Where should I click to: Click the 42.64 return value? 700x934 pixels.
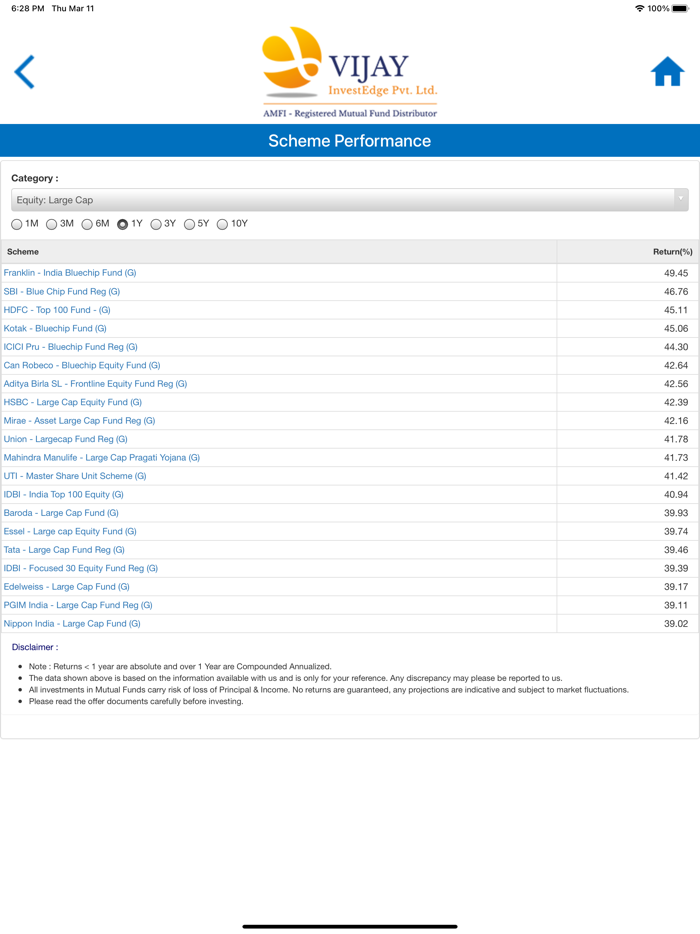(676, 366)
